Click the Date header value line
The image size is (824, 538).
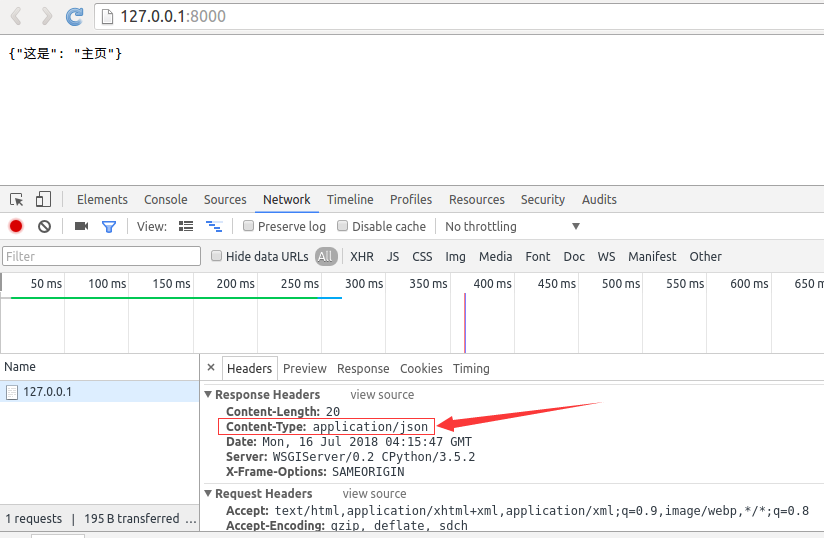click(349, 441)
